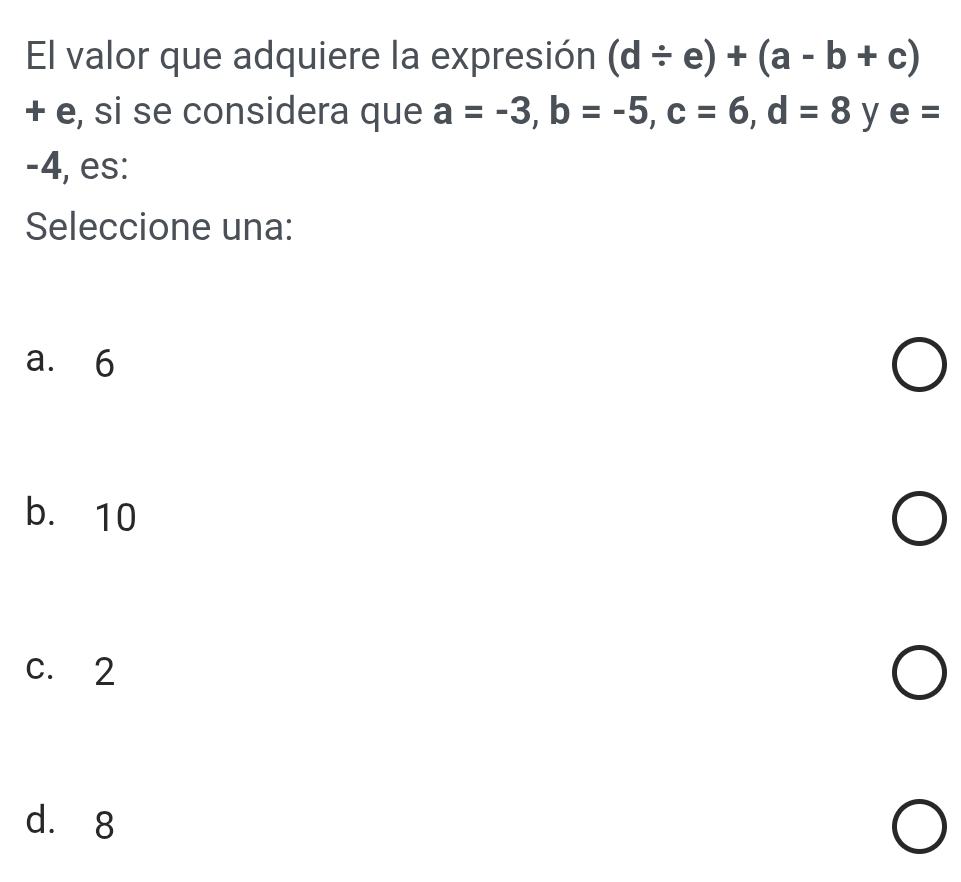Click the answer value 6 in option a
The height and width of the screenshot is (882, 961).
point(104,367)
